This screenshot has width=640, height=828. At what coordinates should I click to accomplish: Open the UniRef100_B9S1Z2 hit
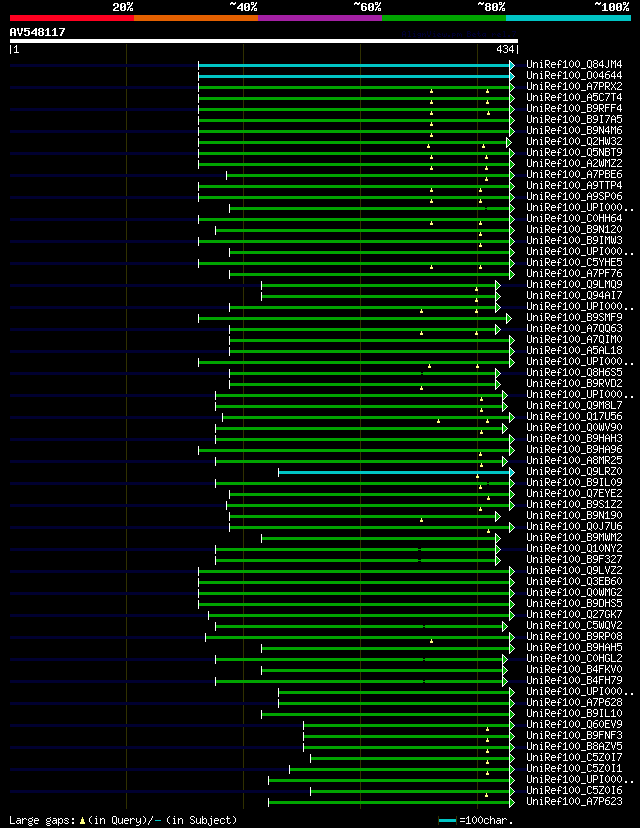click(574, 505)
